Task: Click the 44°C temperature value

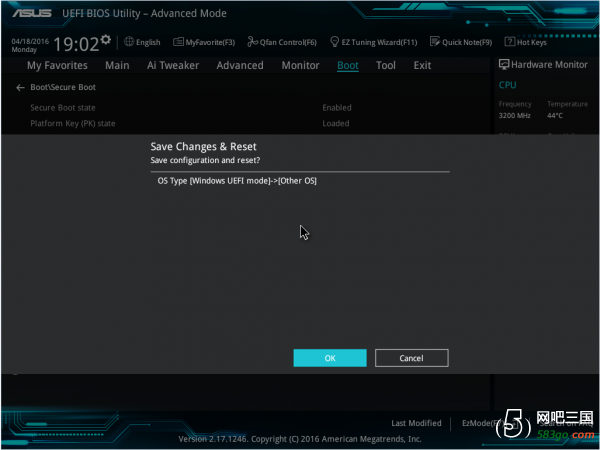Action: [x=555, y=116]
